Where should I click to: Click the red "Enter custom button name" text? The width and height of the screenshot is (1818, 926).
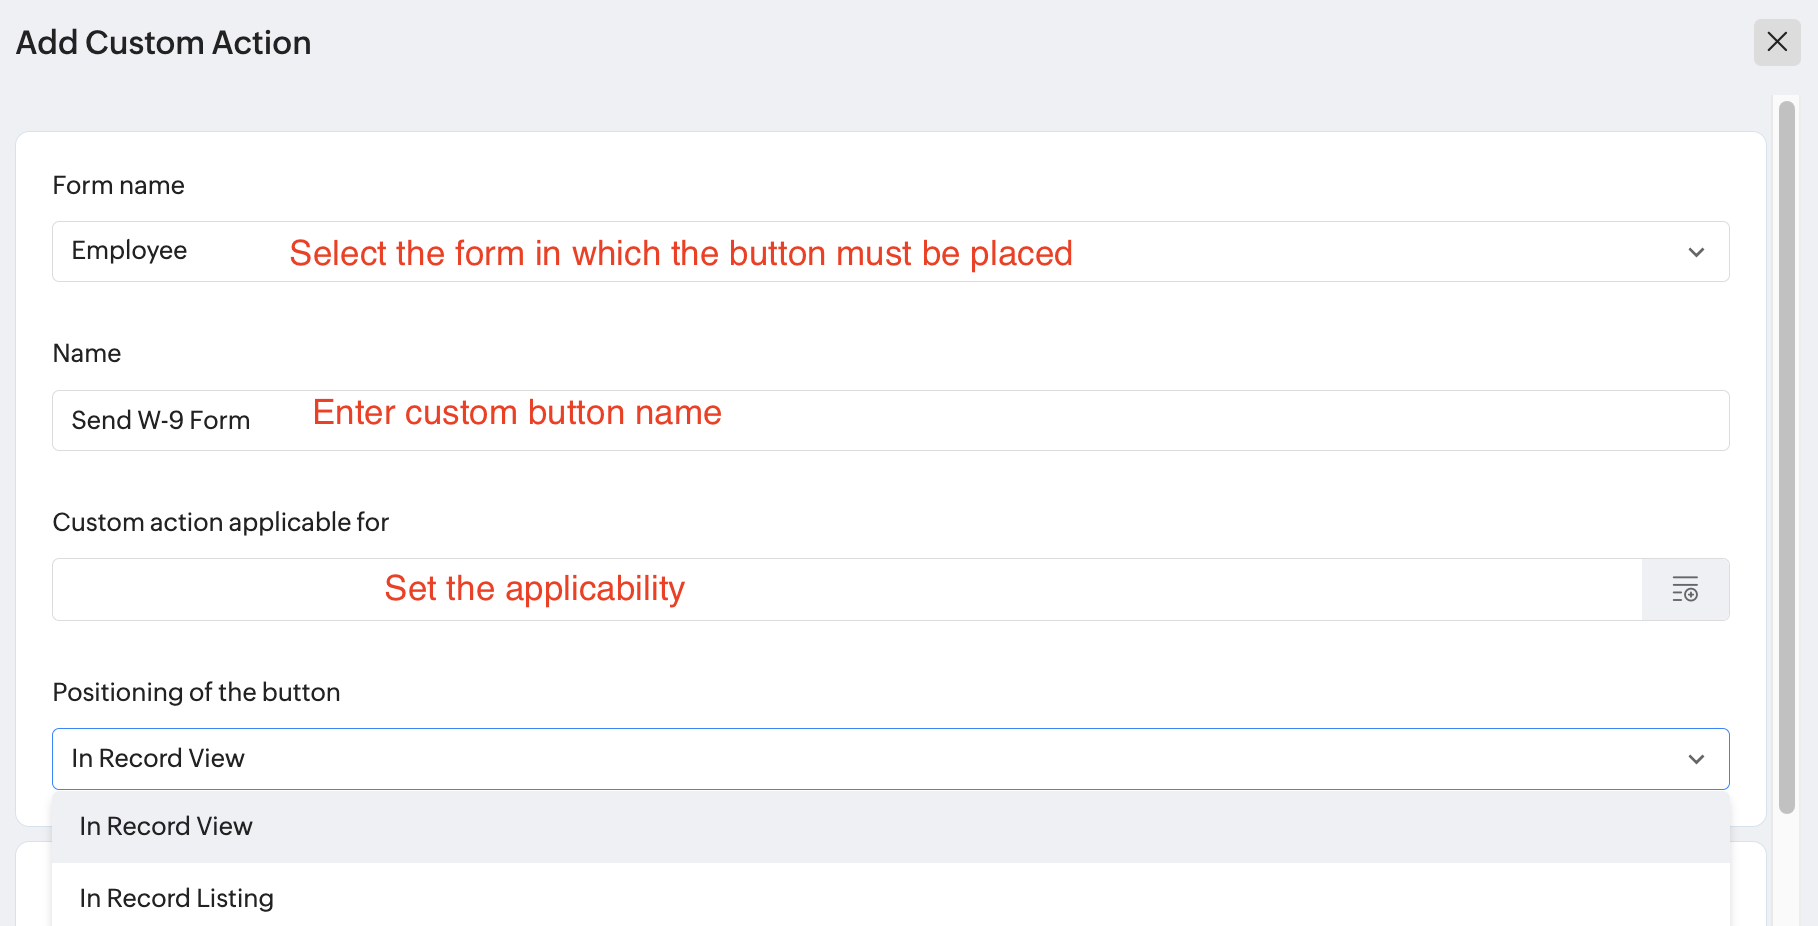pyautogui.click(x=517, y=413)
